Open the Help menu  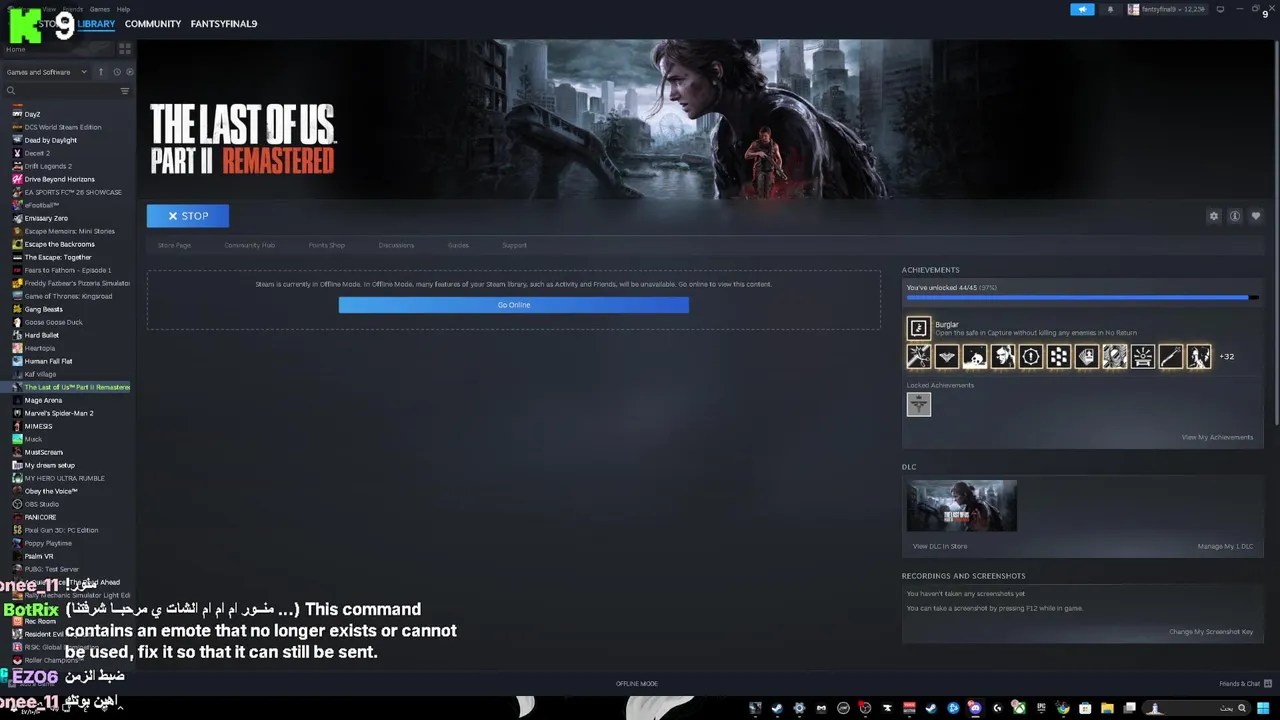(x=123, y=9)
